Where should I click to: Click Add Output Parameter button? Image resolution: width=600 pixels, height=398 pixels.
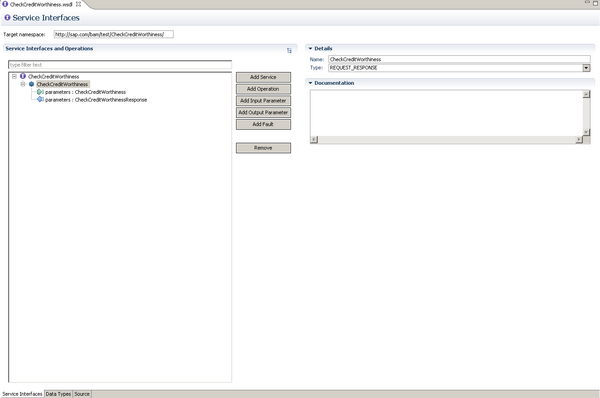pyautogui.click(x=263, y=113)
